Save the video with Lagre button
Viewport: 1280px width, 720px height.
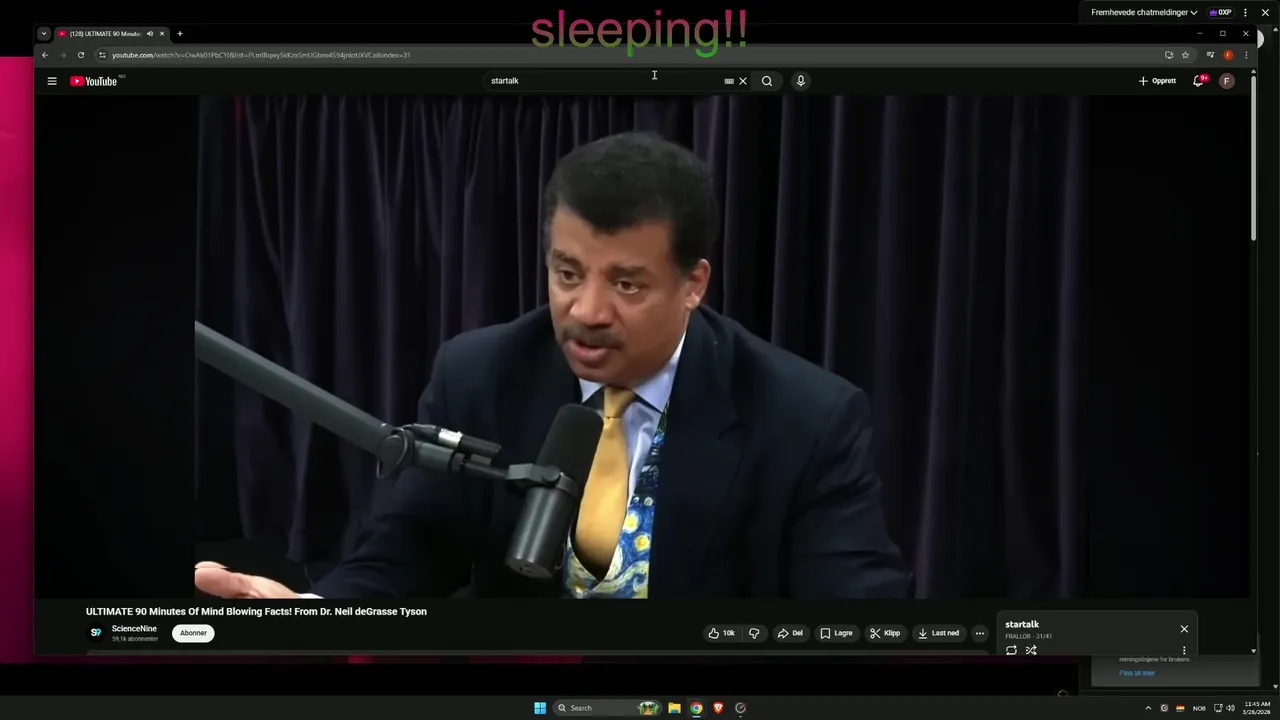click(x=836, y=633)
